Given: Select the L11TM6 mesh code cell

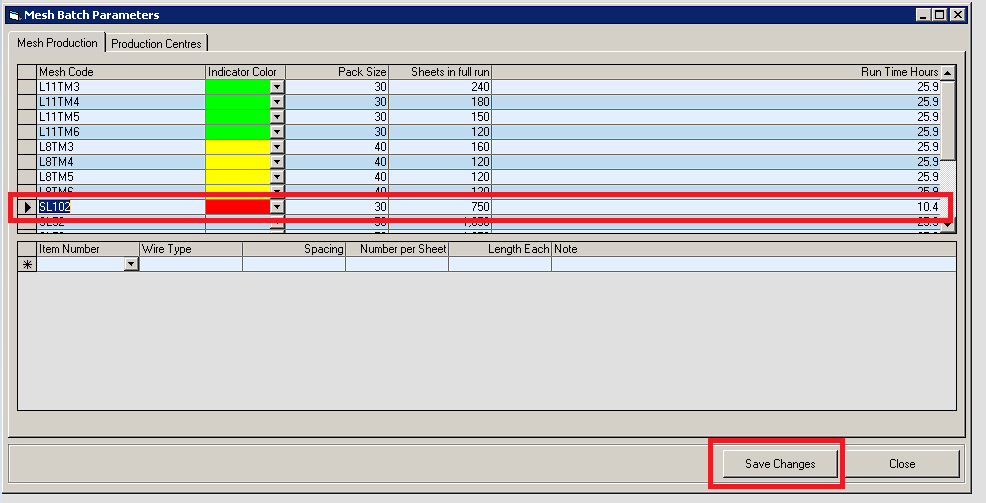Looking at the screenshot, I should click(x=121, y=132).
